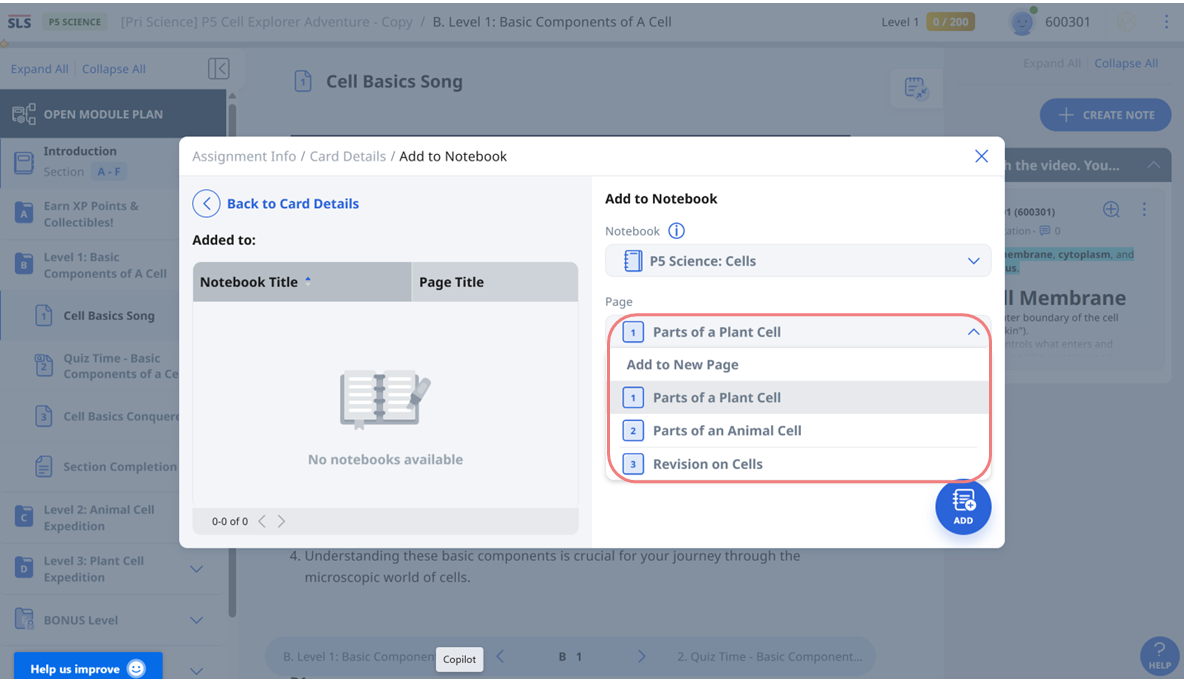Expand Level 3: Plant Cell Expedition section
The width and height of the screenshot is (1184, 682).
196,569
